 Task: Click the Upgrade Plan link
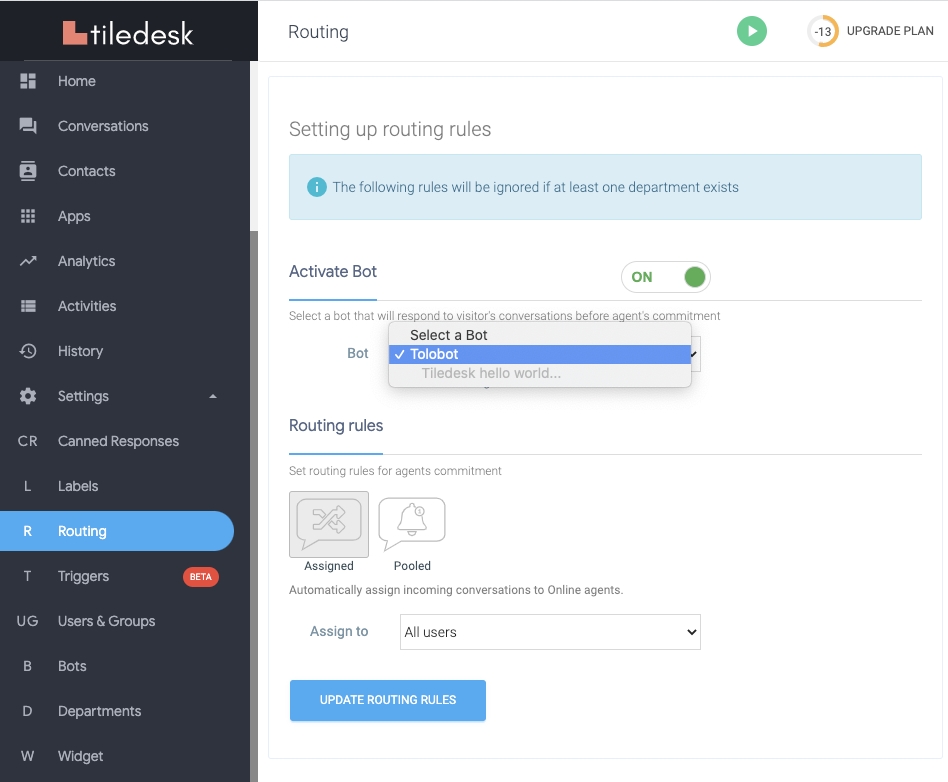point(889,31)
